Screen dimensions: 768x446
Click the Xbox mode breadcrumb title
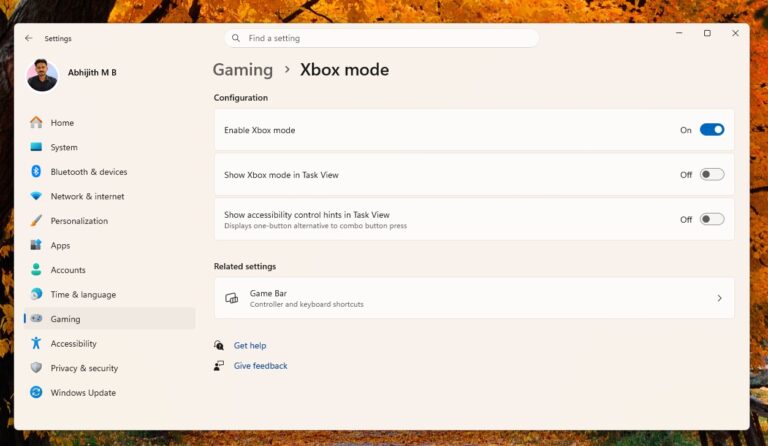tap(344, 70)
